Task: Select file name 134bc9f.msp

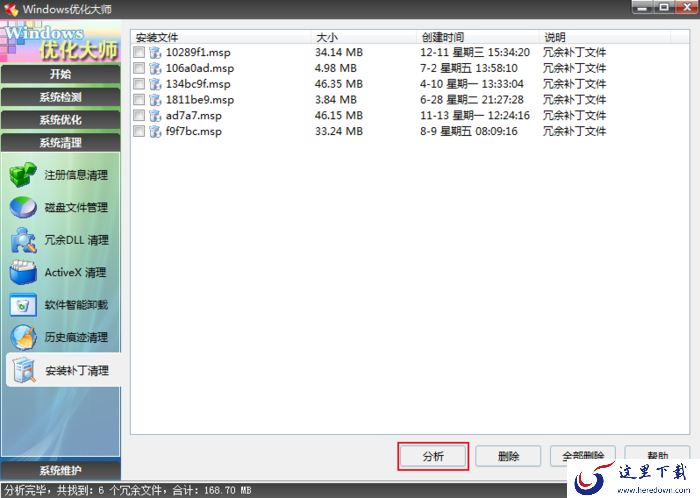Action: point(198,84)
